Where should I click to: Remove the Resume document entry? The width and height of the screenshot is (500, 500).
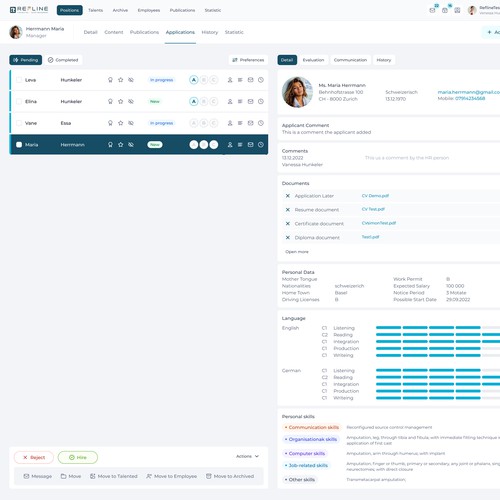point(288,210)
